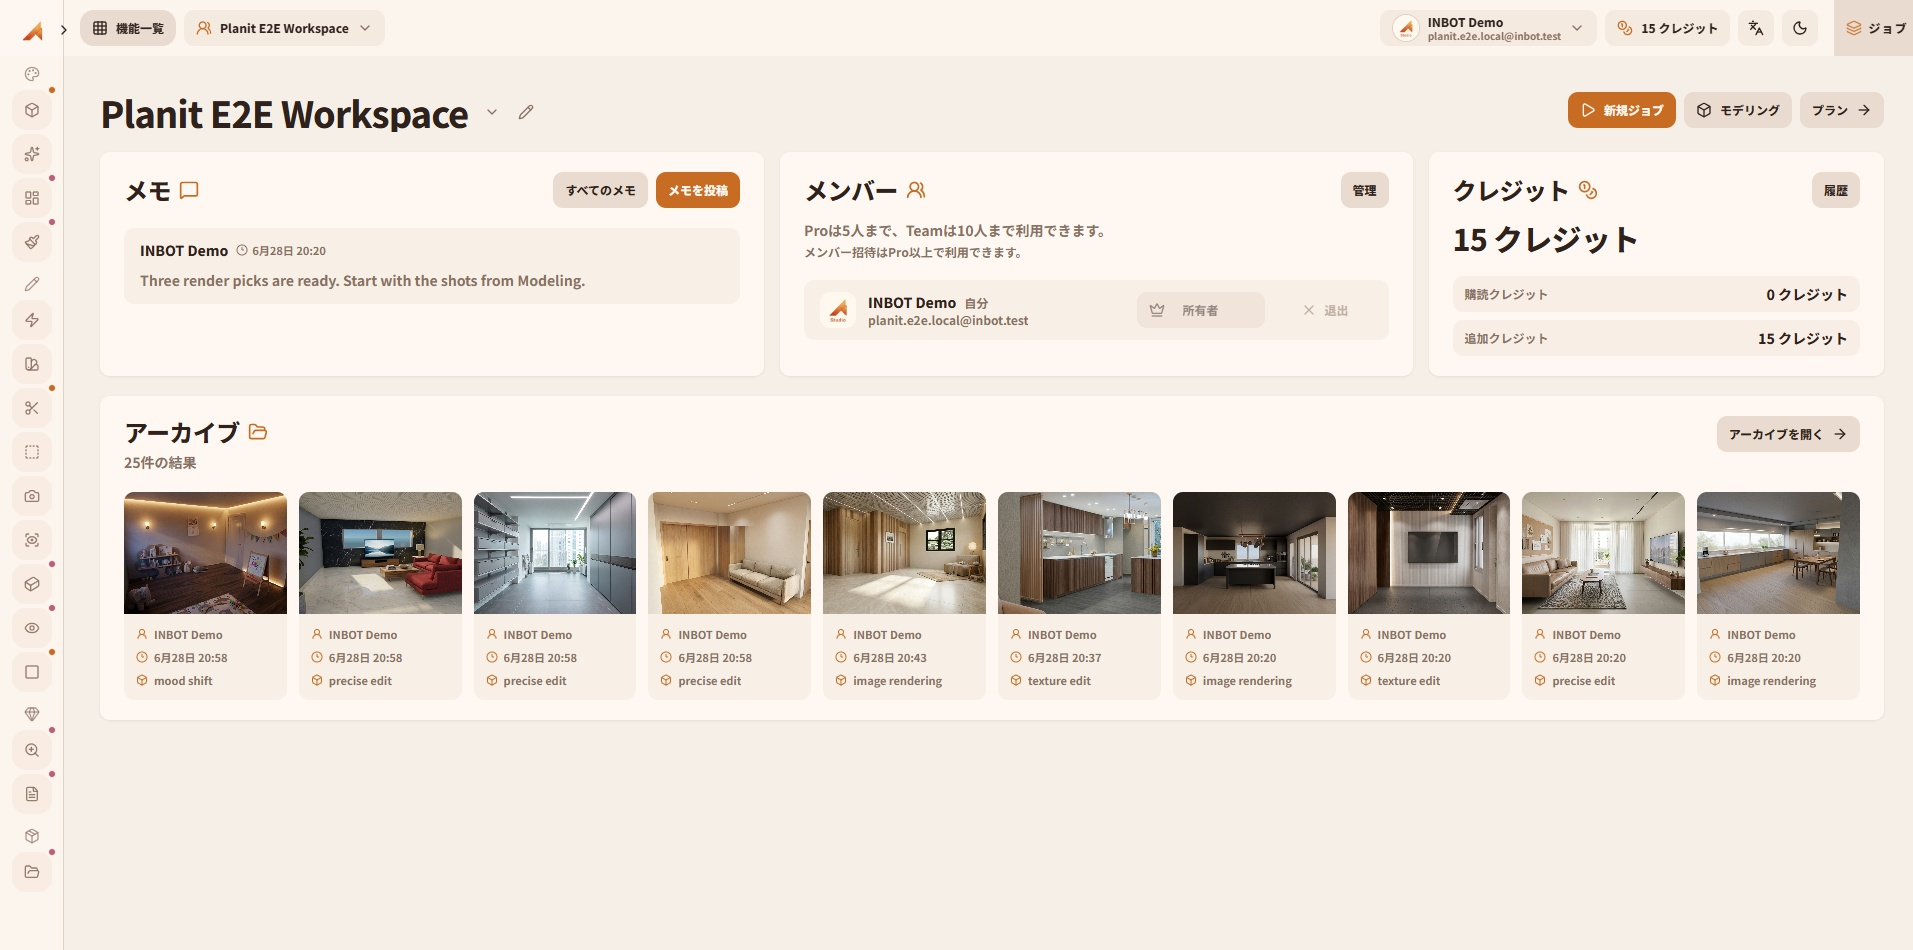Viewport: 1913px width, 950px height.
Task: Open the folder icon at the sidebar bottom
Action: coord(32,872)
